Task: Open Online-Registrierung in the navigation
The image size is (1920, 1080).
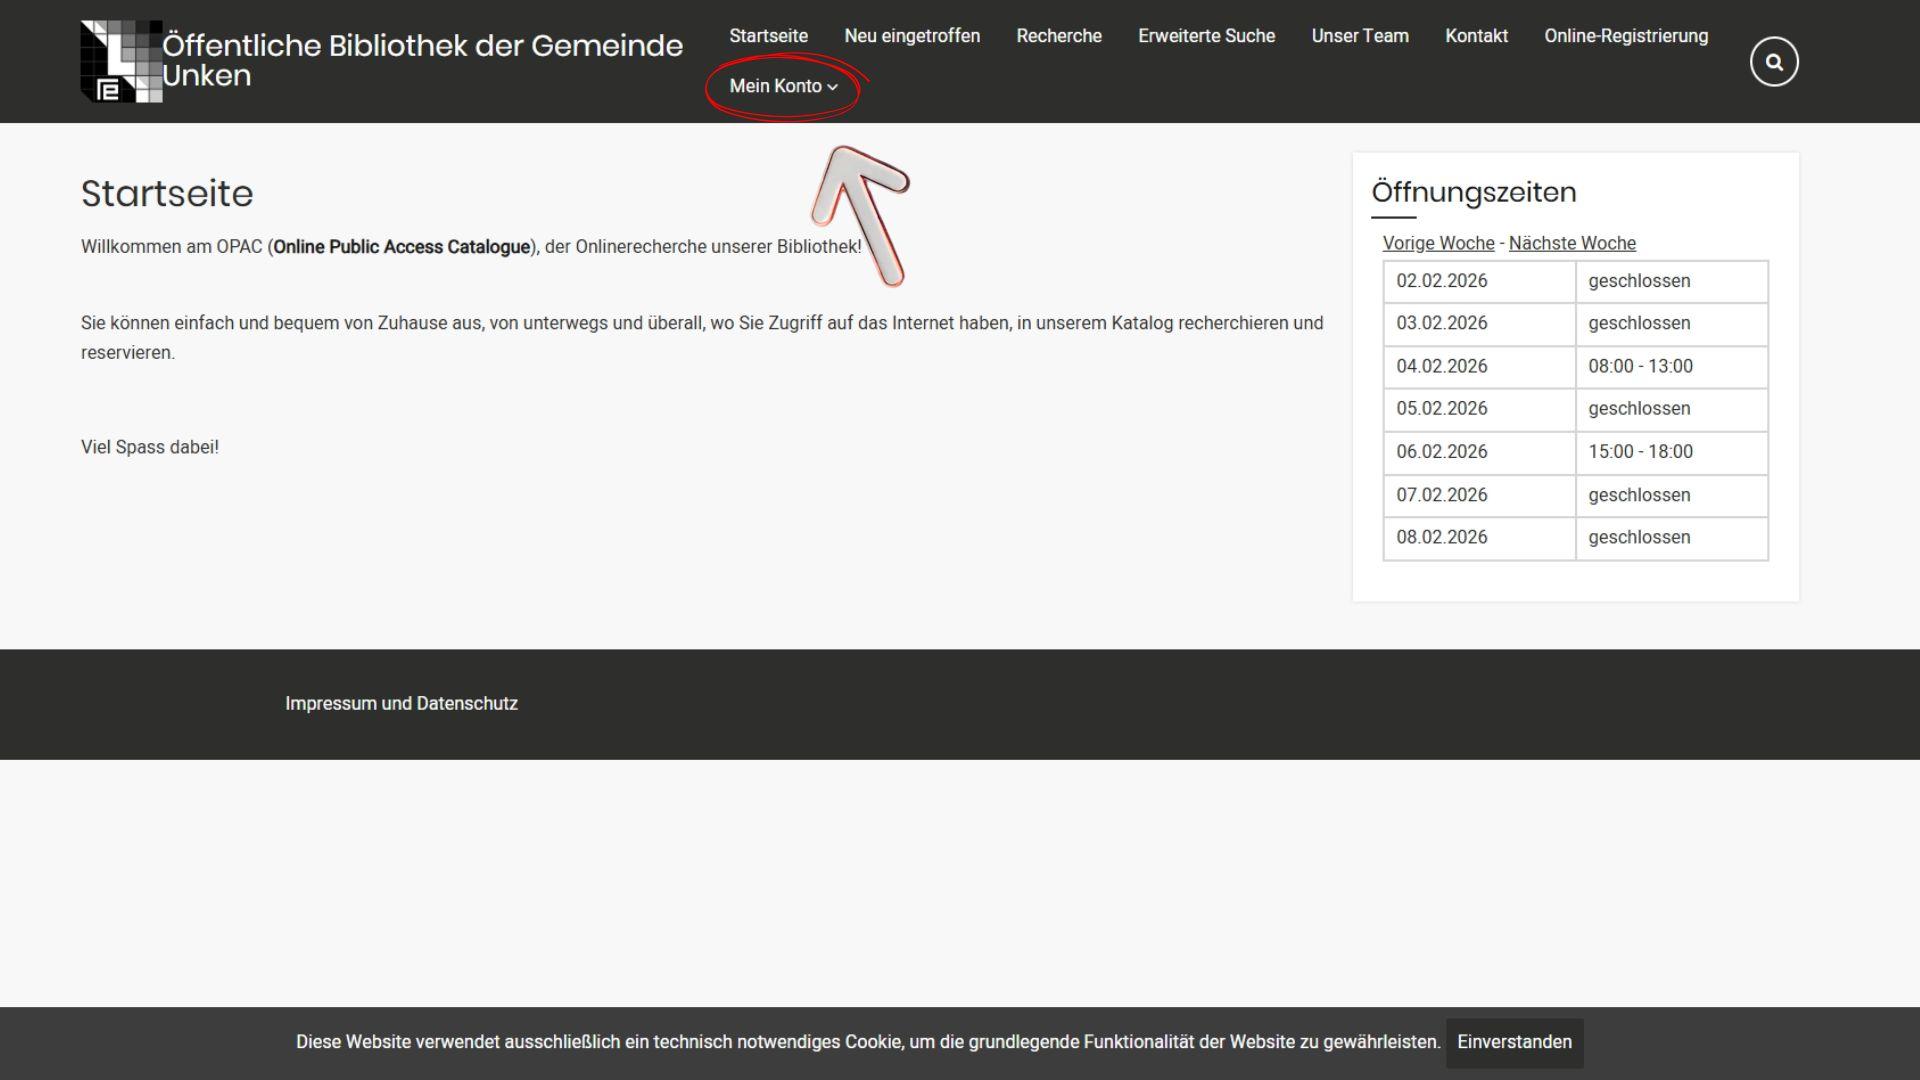Action: click(x=1625, y=36)
